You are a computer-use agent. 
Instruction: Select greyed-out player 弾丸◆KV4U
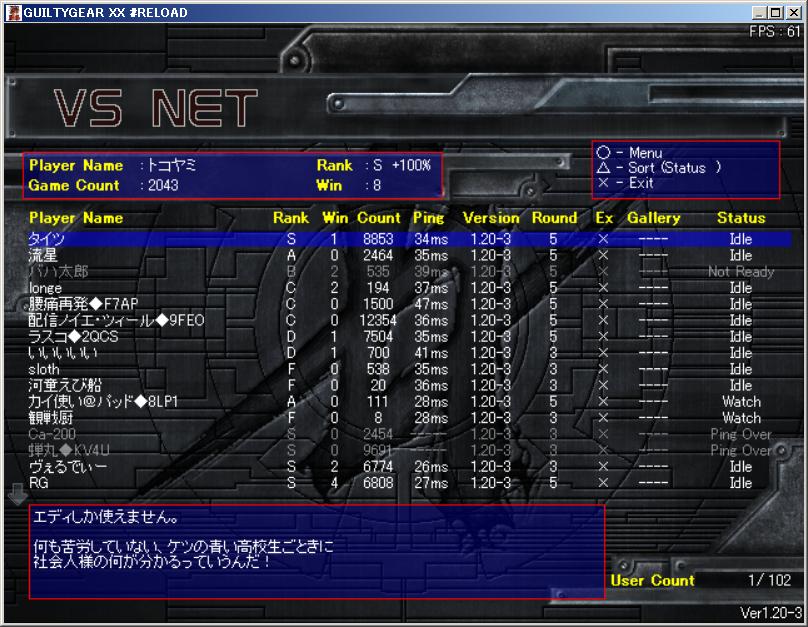click(x=410, y=451)
